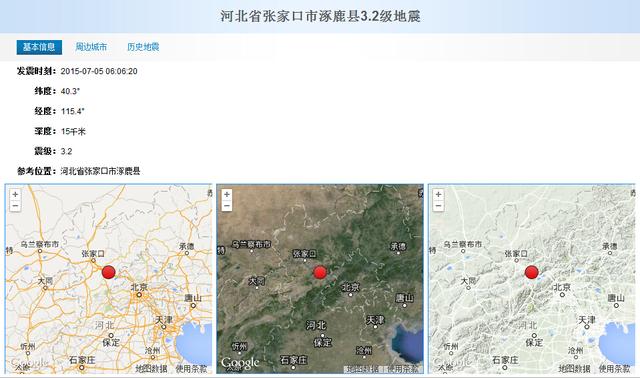640x378 pixels.
Task: Open 地图数据 link on terrain map
Action: [x=574, y=369]
